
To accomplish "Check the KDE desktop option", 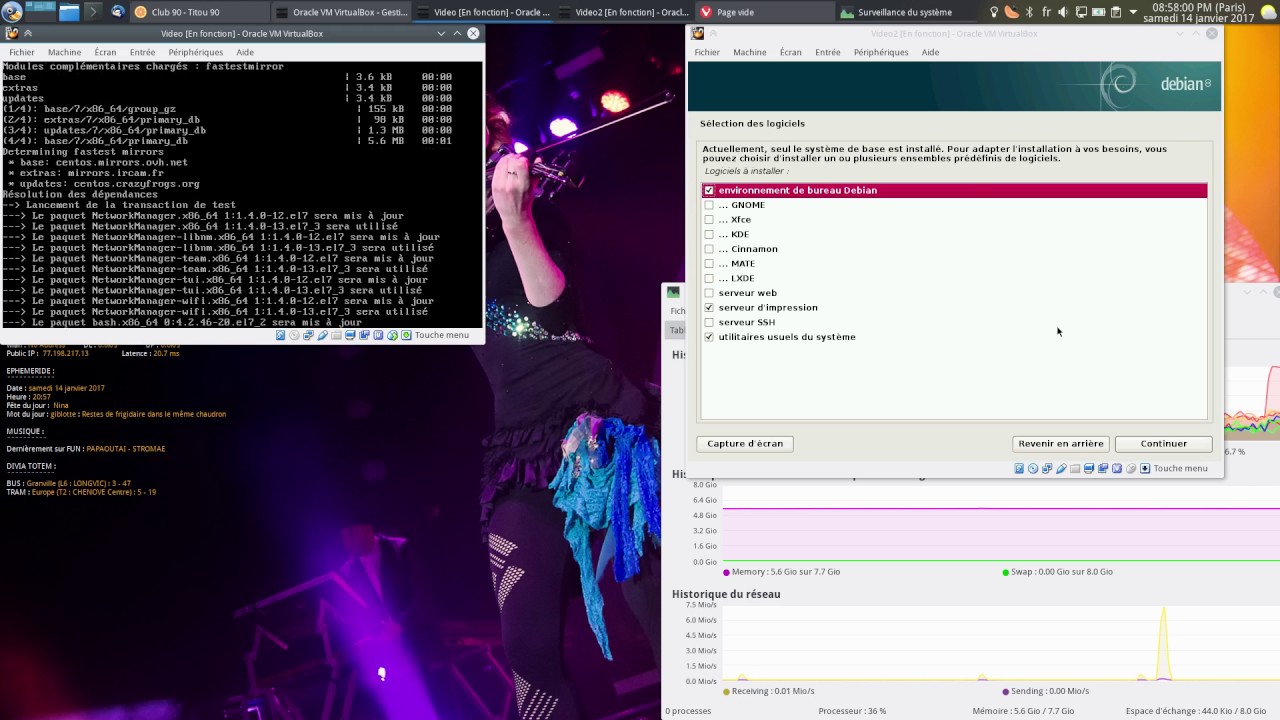I will (709, 234).
